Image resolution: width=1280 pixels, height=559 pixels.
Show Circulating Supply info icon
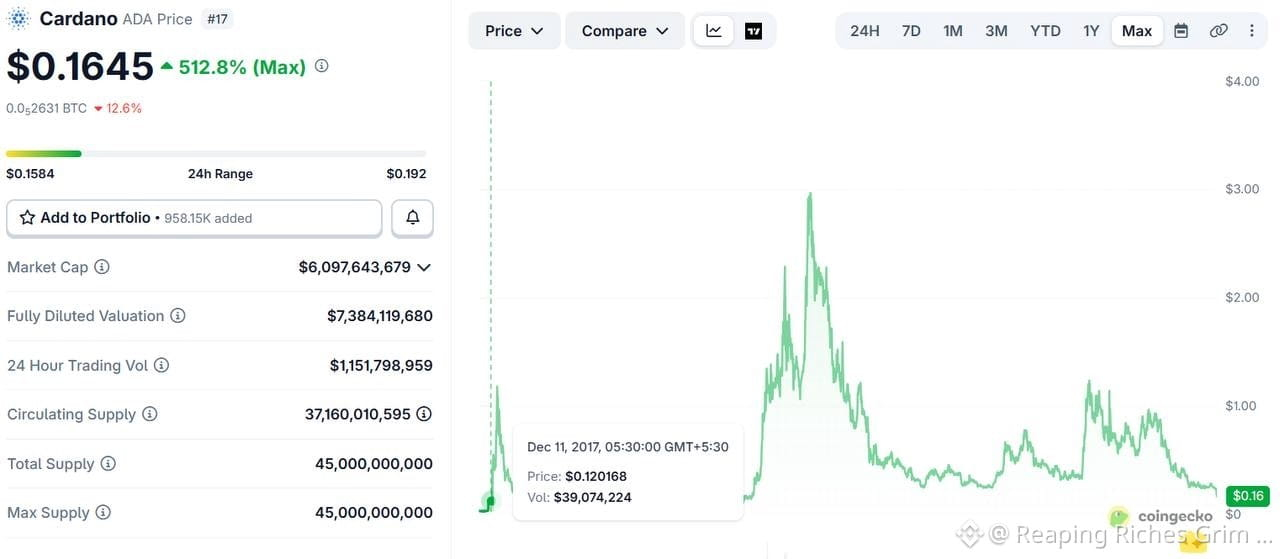149,414
